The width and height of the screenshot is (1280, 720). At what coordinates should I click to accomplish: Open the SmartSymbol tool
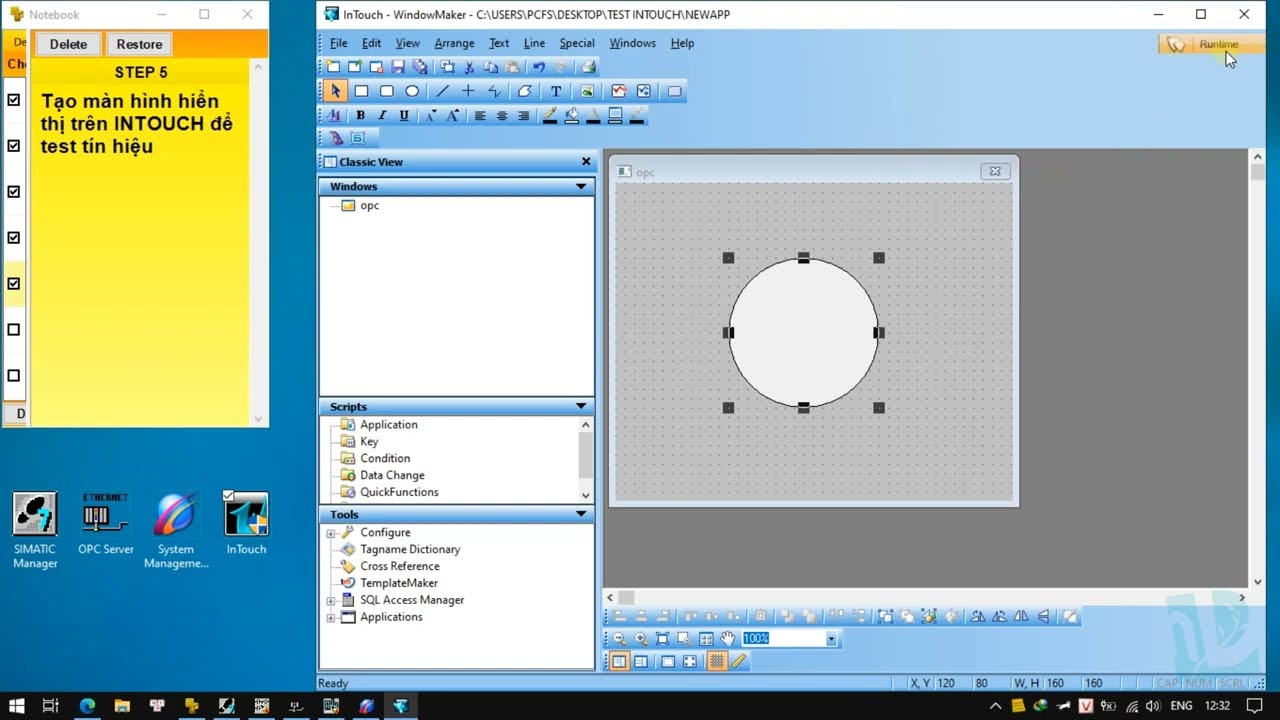[x=358, y=138]
